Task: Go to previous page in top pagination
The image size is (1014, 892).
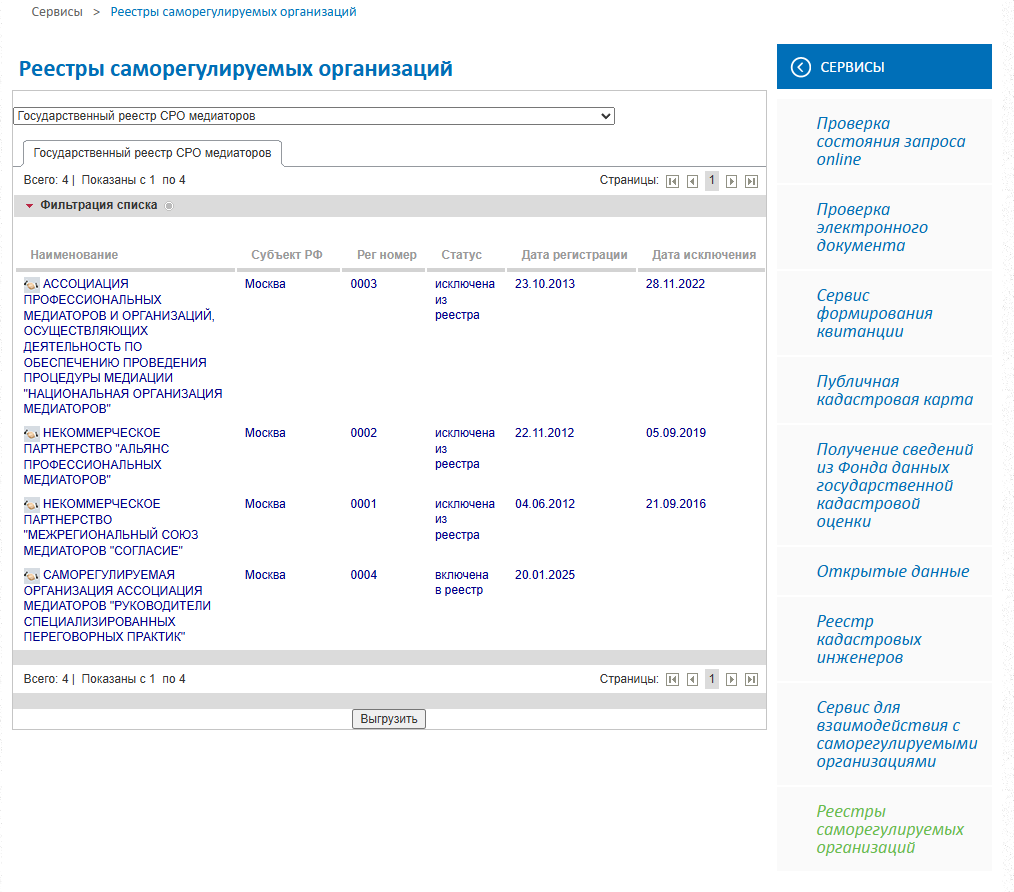Action: coord(693,181)
